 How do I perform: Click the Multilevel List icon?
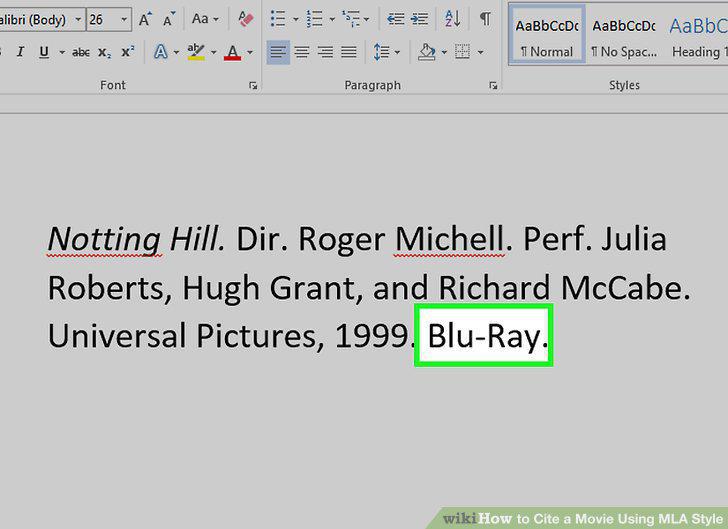tap(351, 19)
